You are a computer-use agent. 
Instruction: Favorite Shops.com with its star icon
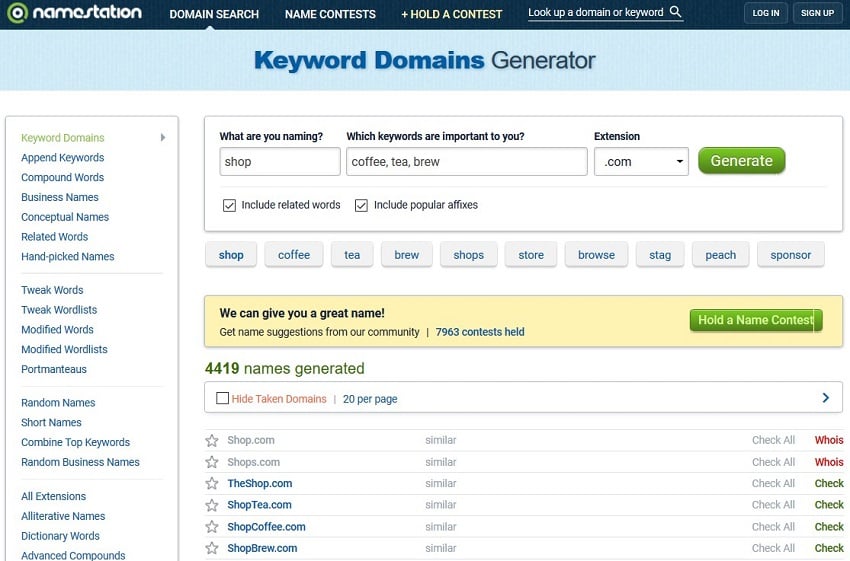[x=212, y=462]
